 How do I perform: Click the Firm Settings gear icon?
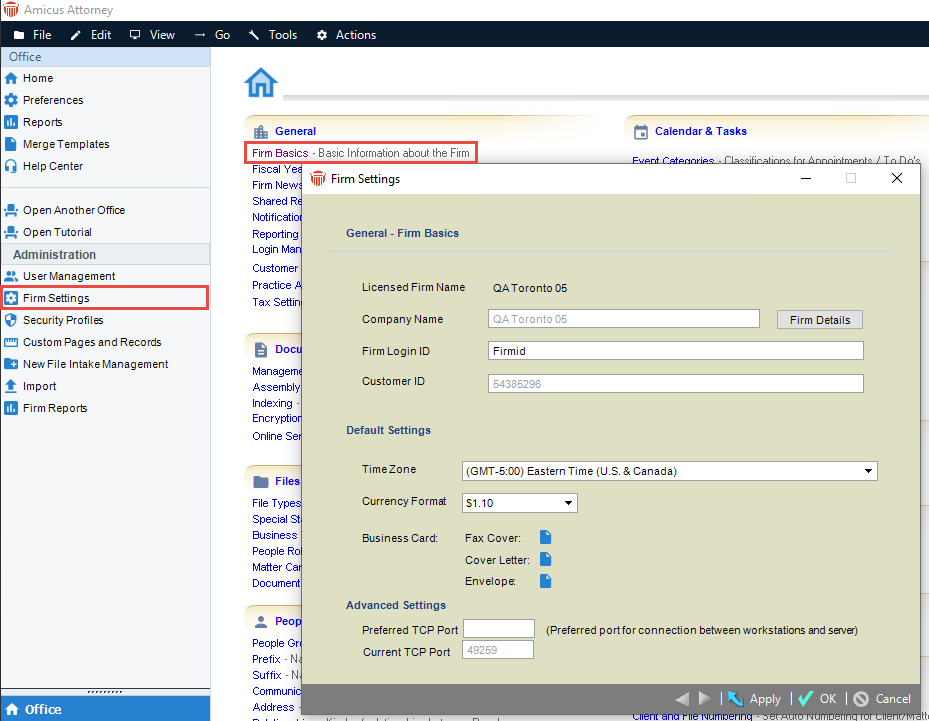pos(11,298)
